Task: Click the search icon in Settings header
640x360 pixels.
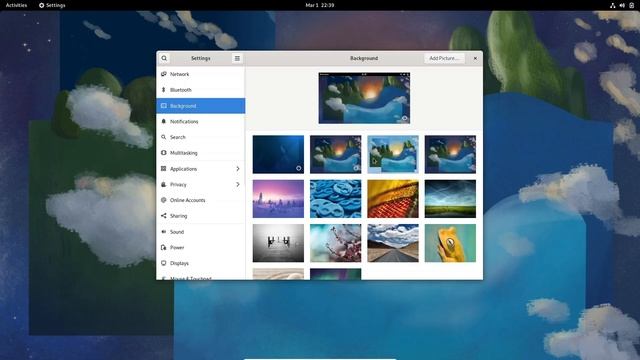Action: pyautogui.click(x=164, y=58)
